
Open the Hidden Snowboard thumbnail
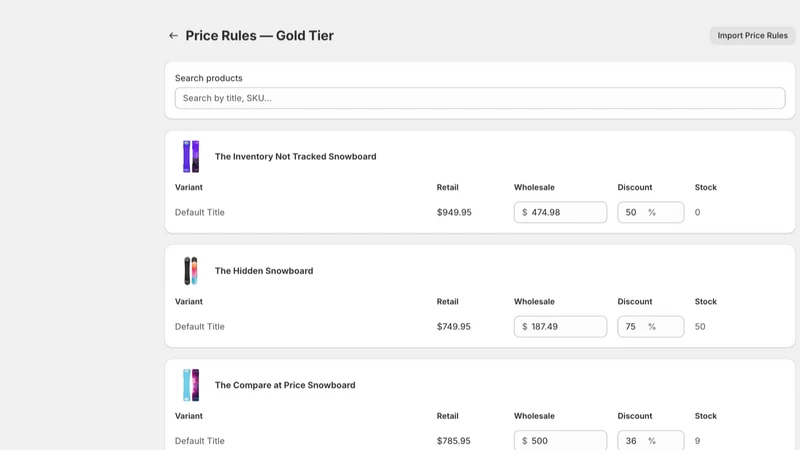(x=191, y=270)
